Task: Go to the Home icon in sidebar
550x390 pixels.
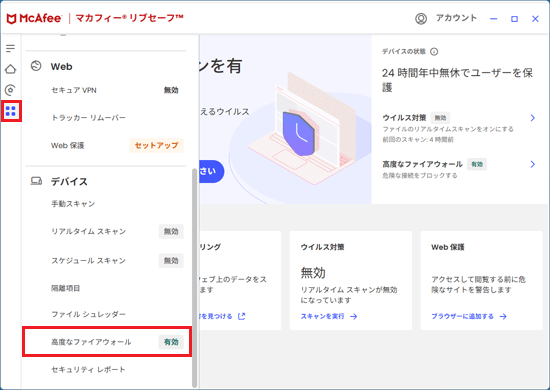Action: coord(11,69)
